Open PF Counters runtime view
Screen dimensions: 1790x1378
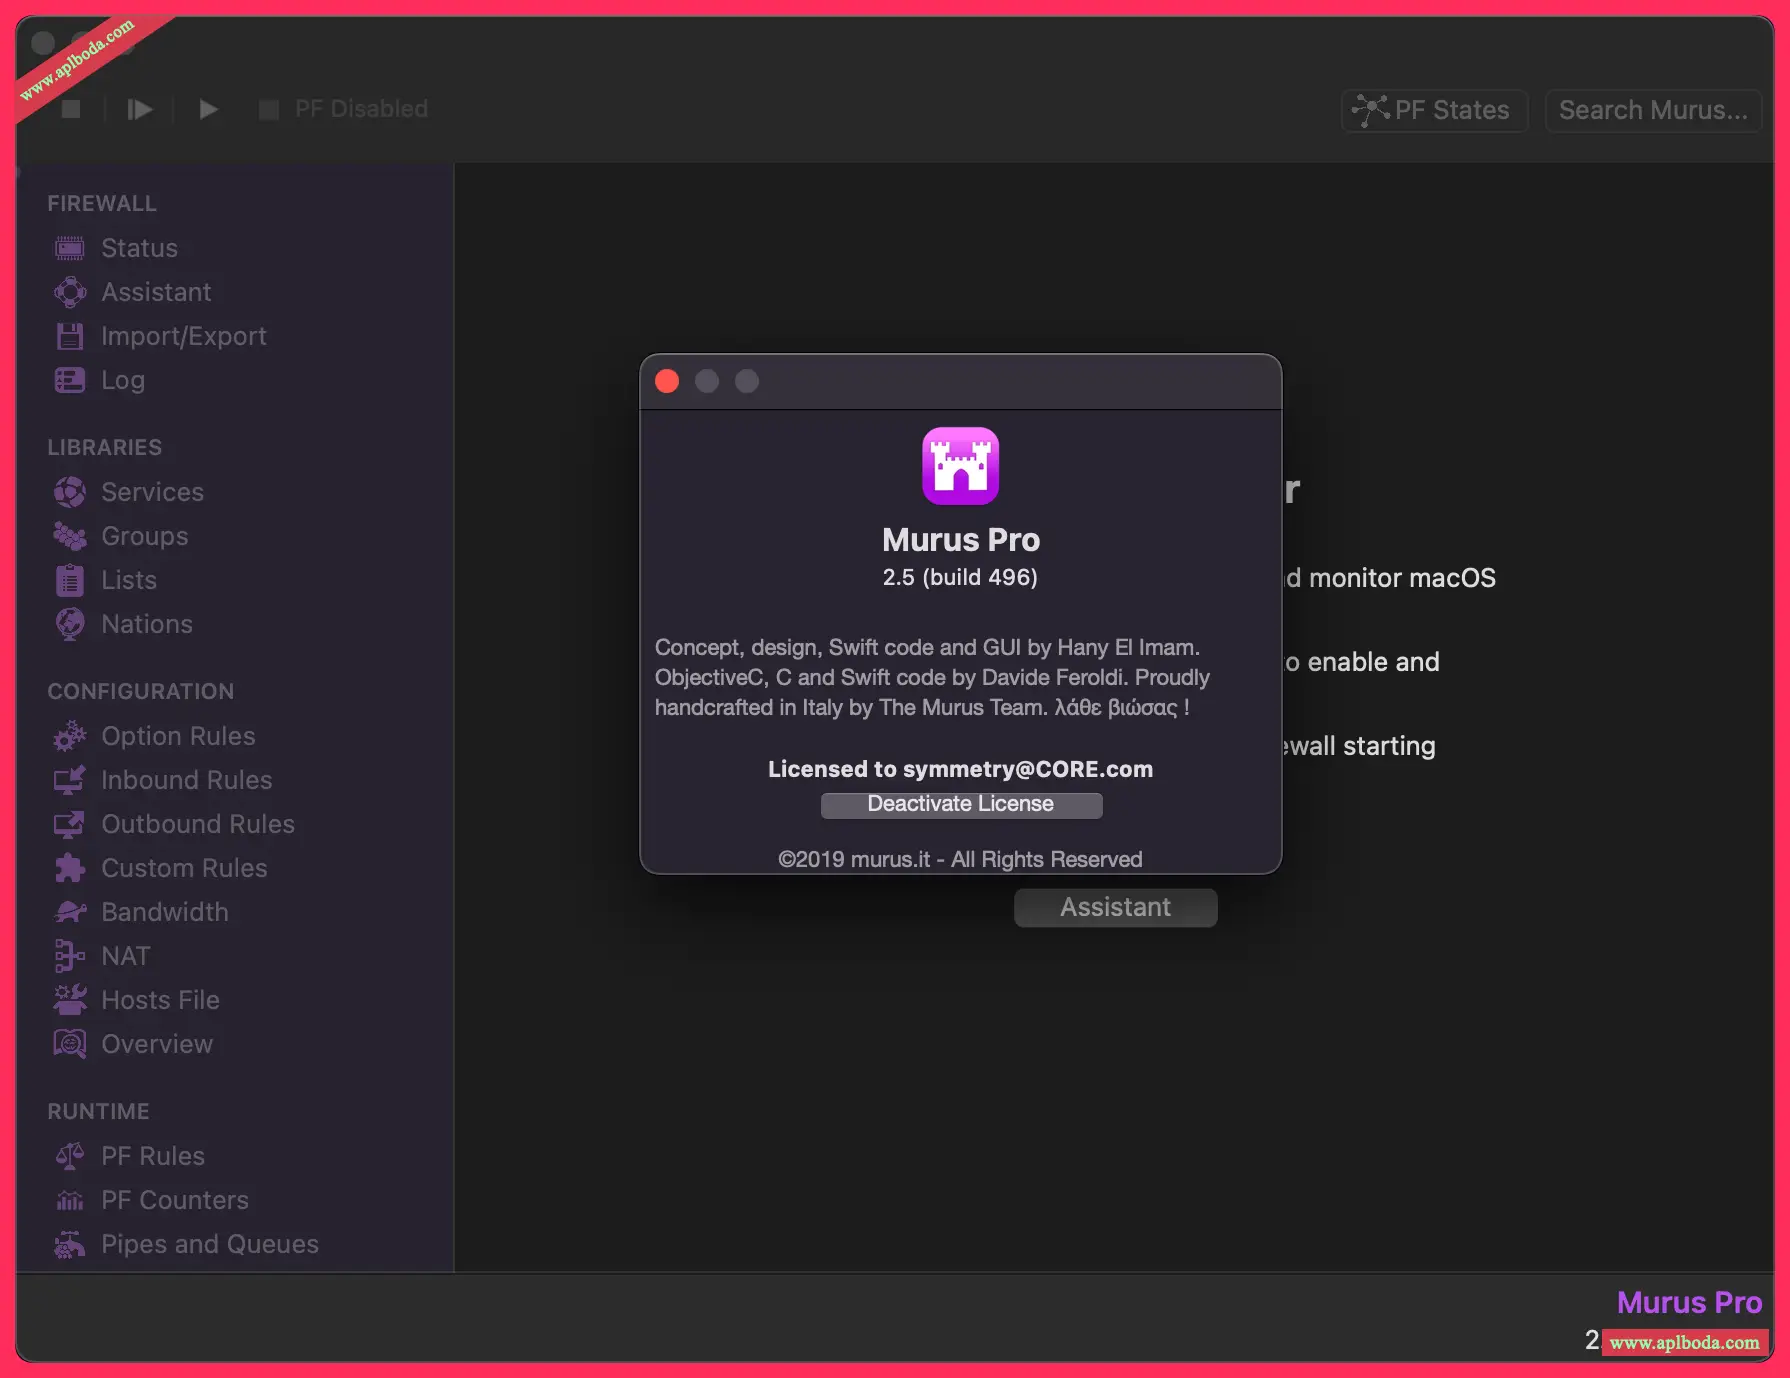(x=175, y=1200)
